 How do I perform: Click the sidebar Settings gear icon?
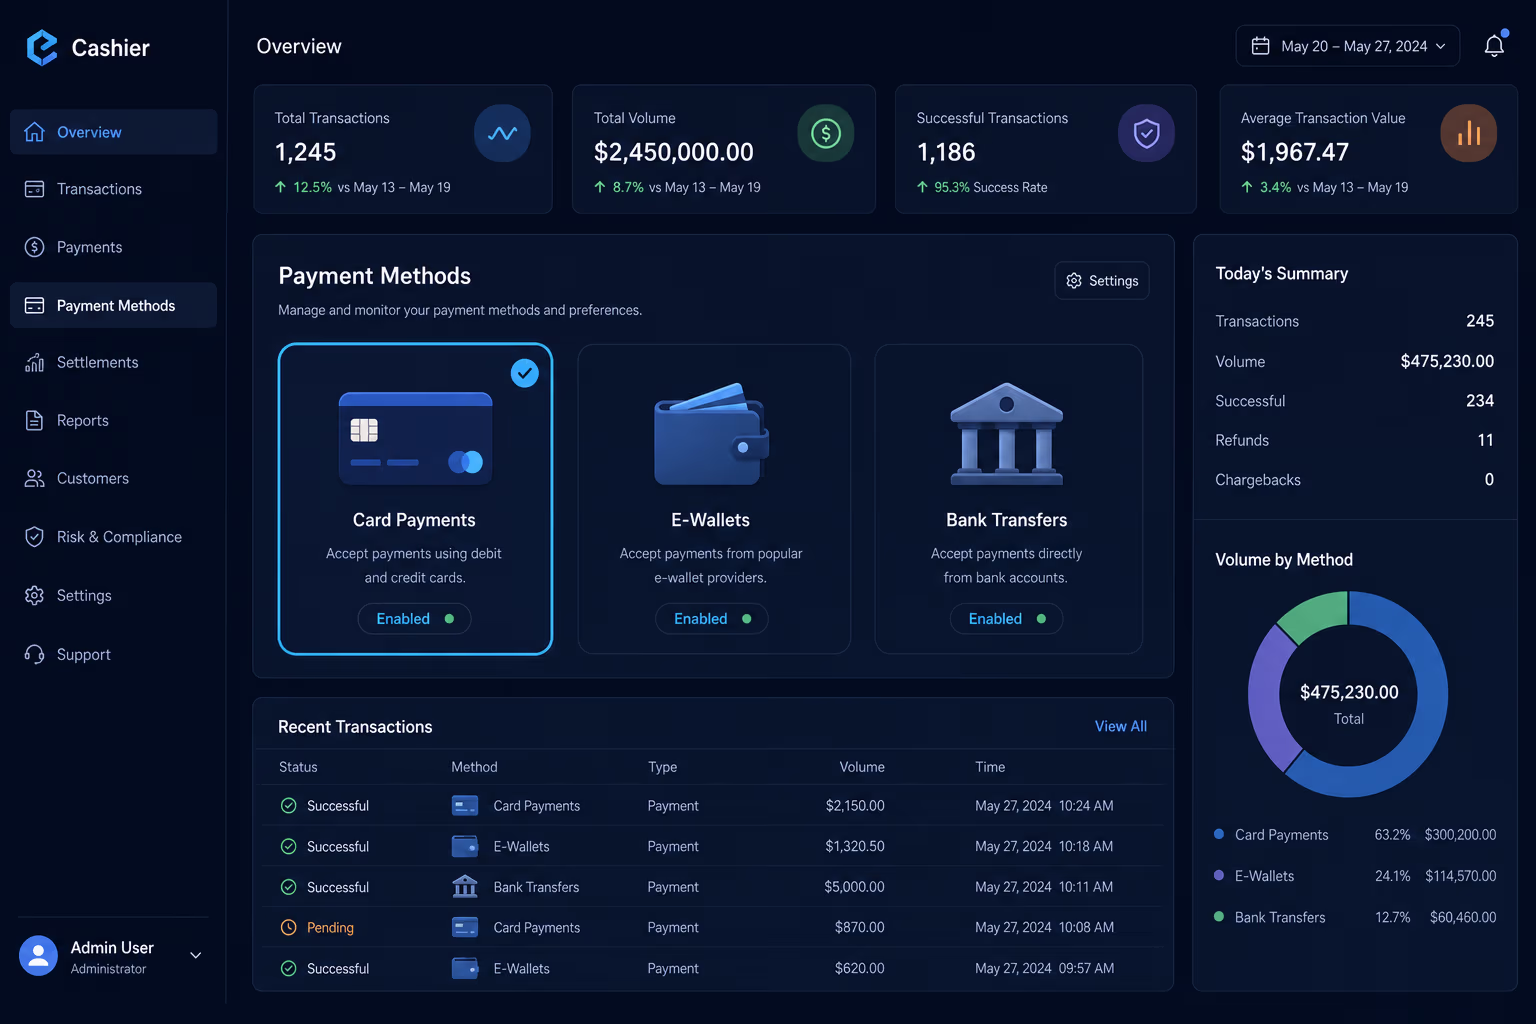[34, 595]
